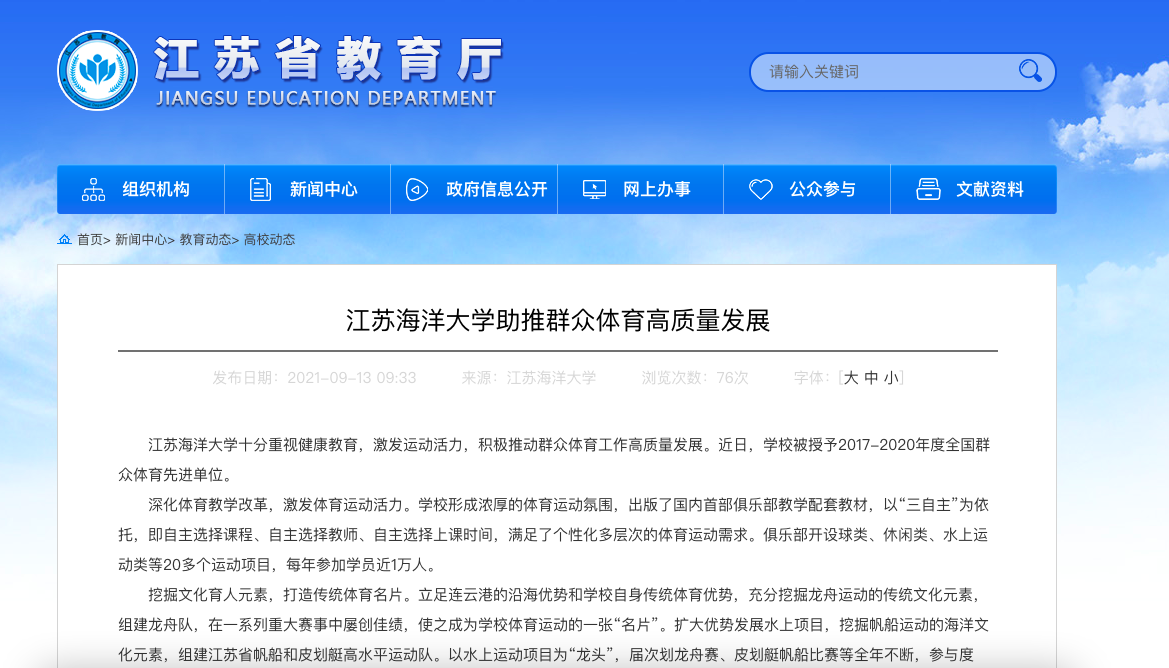The height and width of the screenshot is (668, 1169).
Task: Click the news document icon
Action: coord(260,189)
